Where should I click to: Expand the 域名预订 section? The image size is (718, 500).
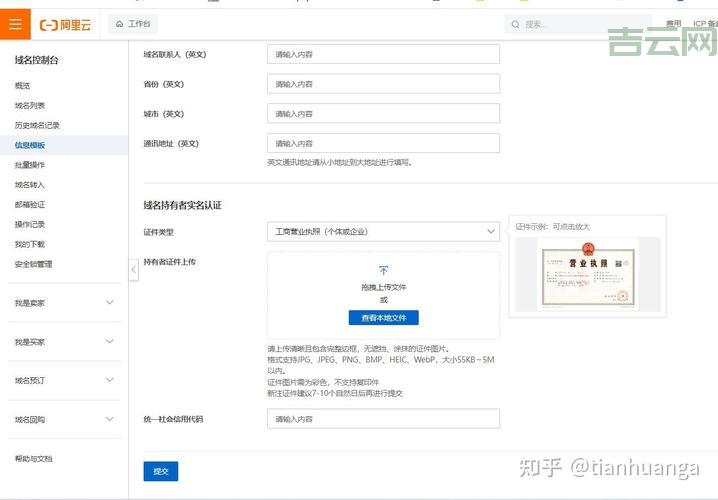(64, 380)
